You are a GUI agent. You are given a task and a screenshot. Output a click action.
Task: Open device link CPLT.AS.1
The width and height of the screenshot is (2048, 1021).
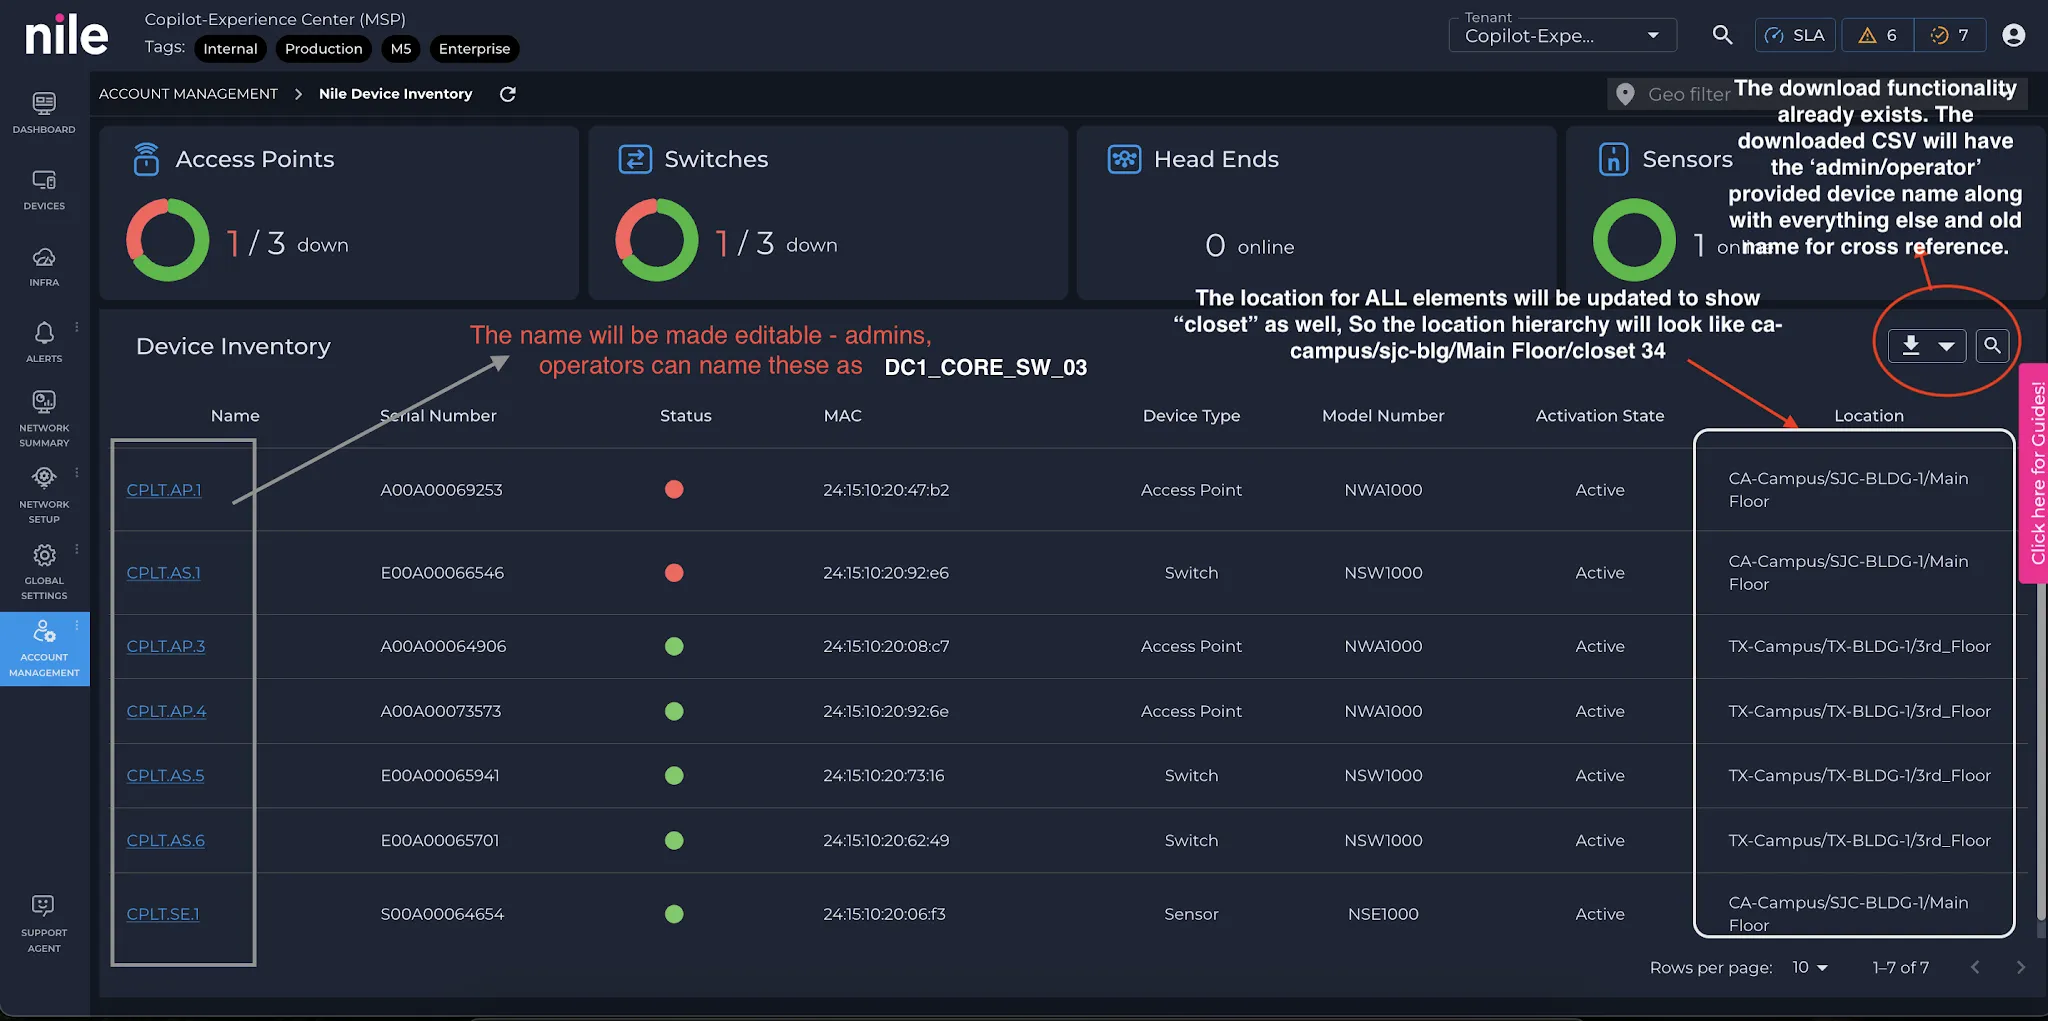(x=164, y=573)
